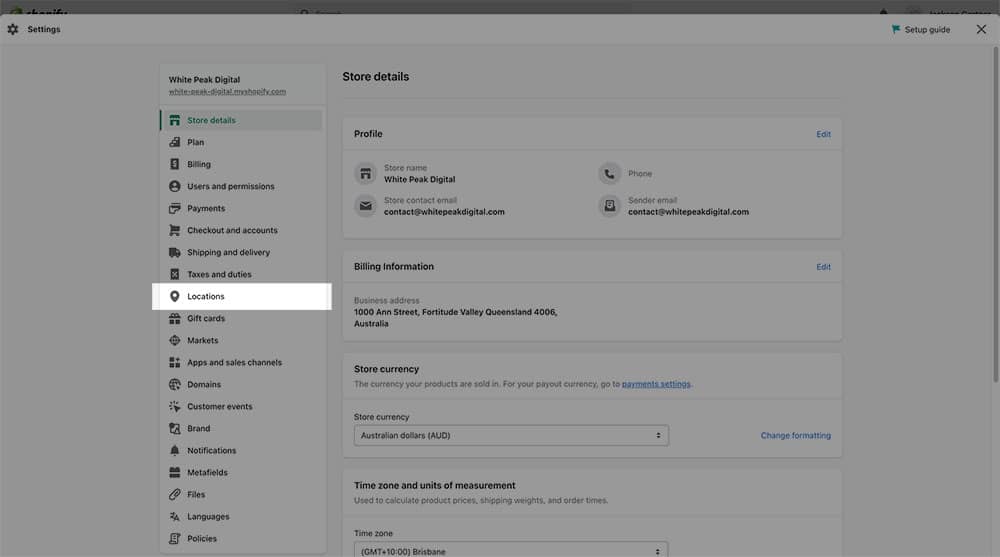This screenshot has width=1000, height=557.
Task: Click the Setup guide flag icon
Action: [895, 29]
